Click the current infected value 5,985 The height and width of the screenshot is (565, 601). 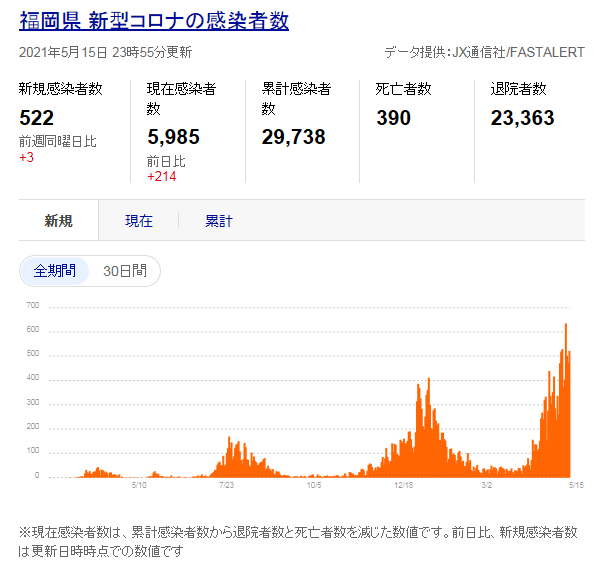click(173, 136)
